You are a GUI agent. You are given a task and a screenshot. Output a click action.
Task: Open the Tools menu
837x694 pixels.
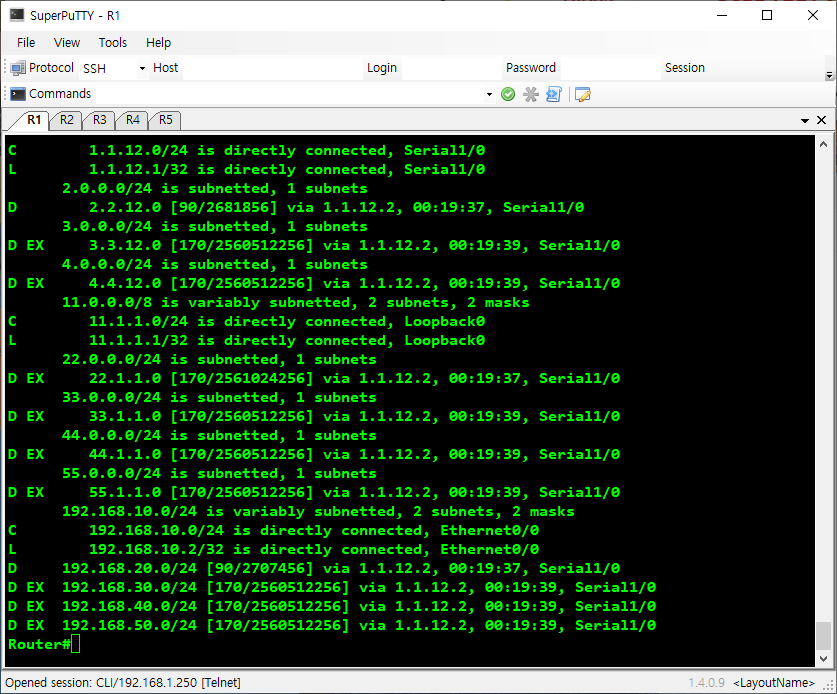click(x=113, y=43)
